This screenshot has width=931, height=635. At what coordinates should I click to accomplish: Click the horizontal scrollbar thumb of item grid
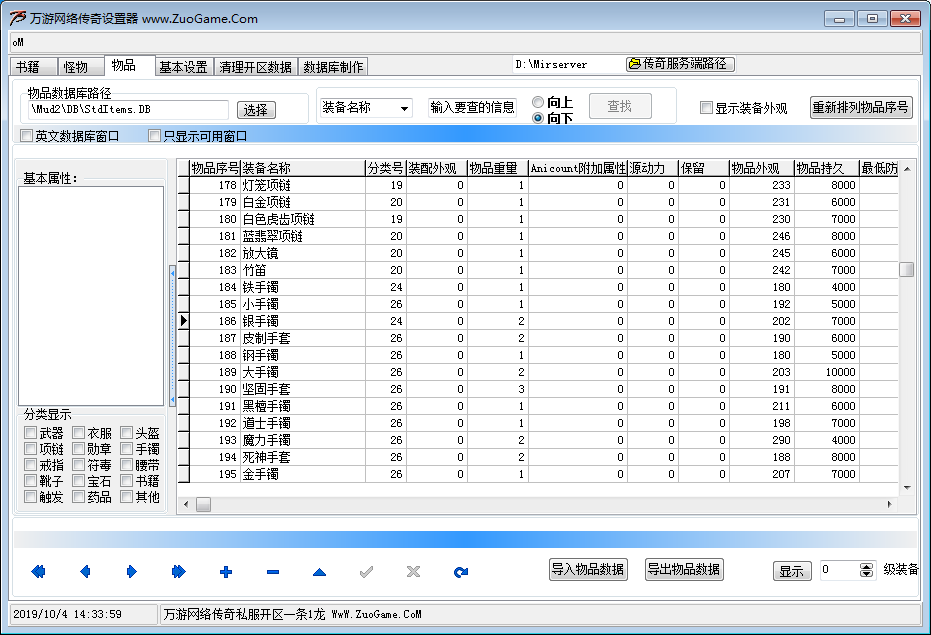204,504
